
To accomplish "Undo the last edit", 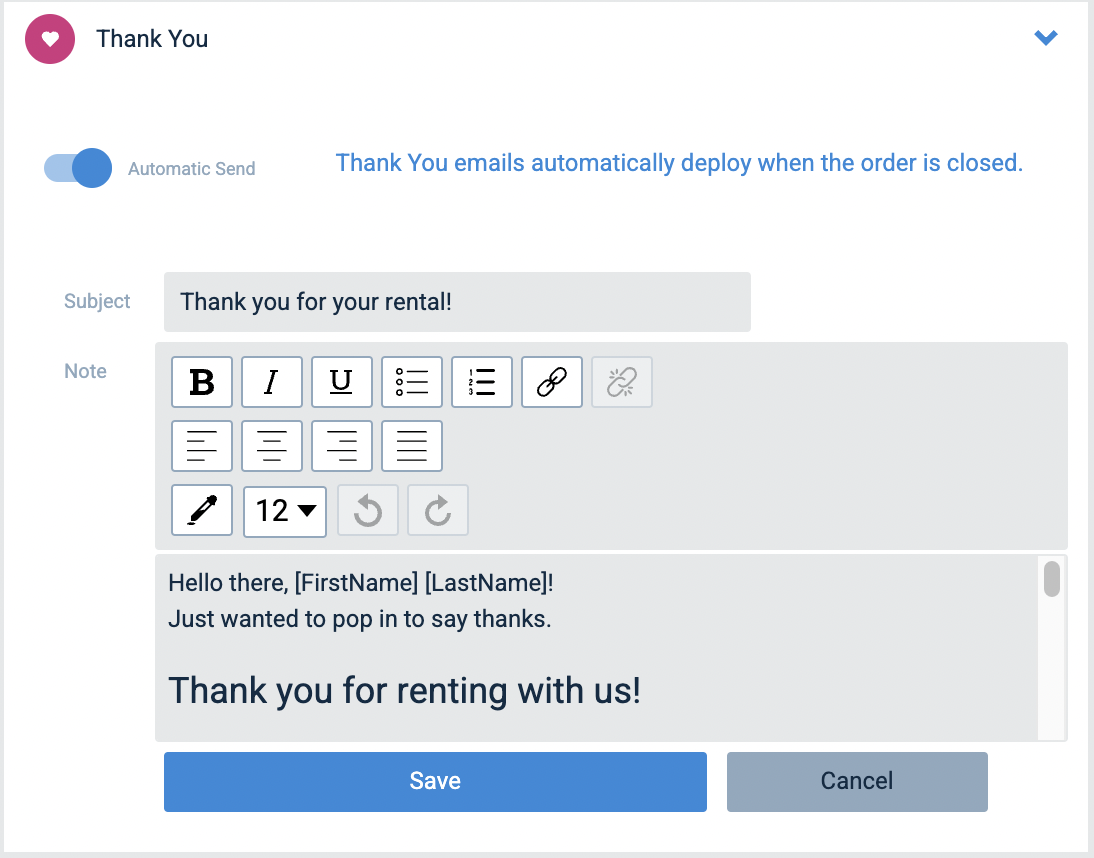I will click(368, 511).
